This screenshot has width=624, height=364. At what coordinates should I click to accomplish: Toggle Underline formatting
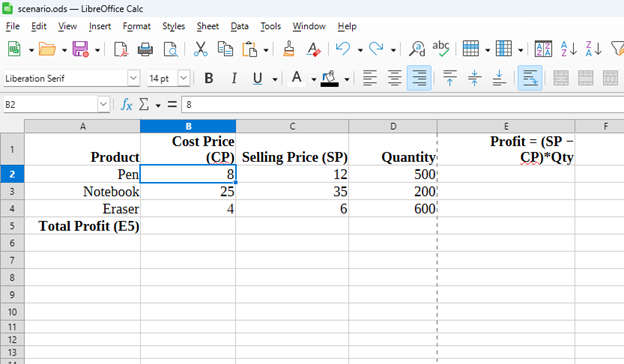tap(257, 78)
